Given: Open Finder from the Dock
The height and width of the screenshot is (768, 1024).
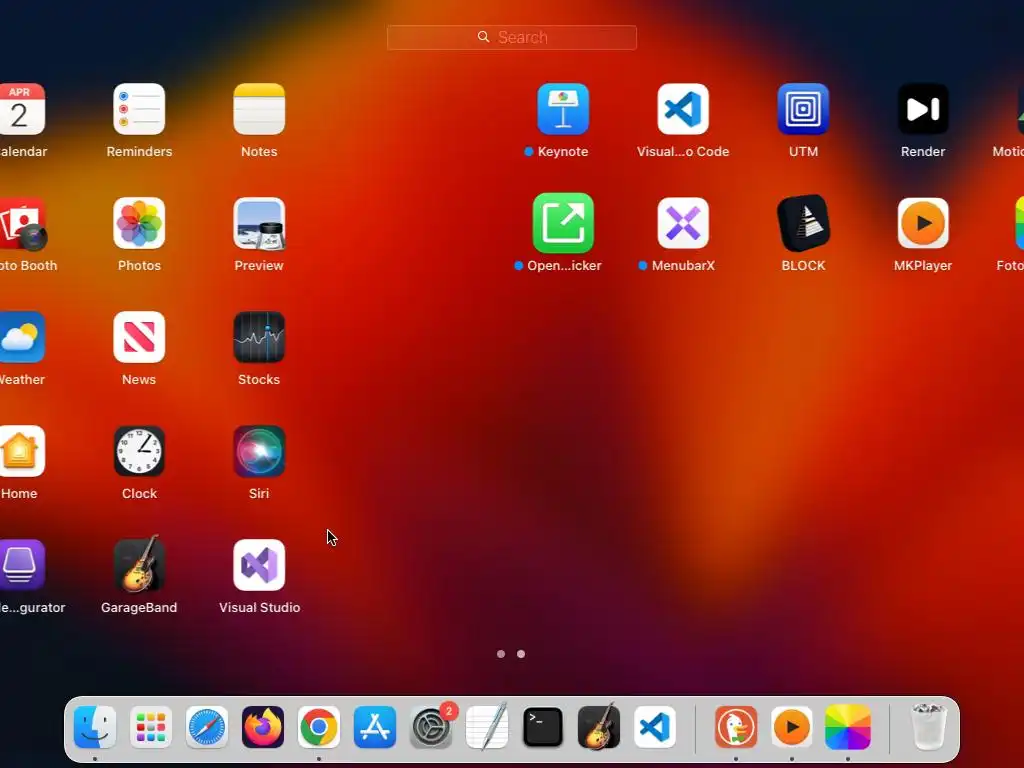Looking at the screenshot, I should (95, 727).
